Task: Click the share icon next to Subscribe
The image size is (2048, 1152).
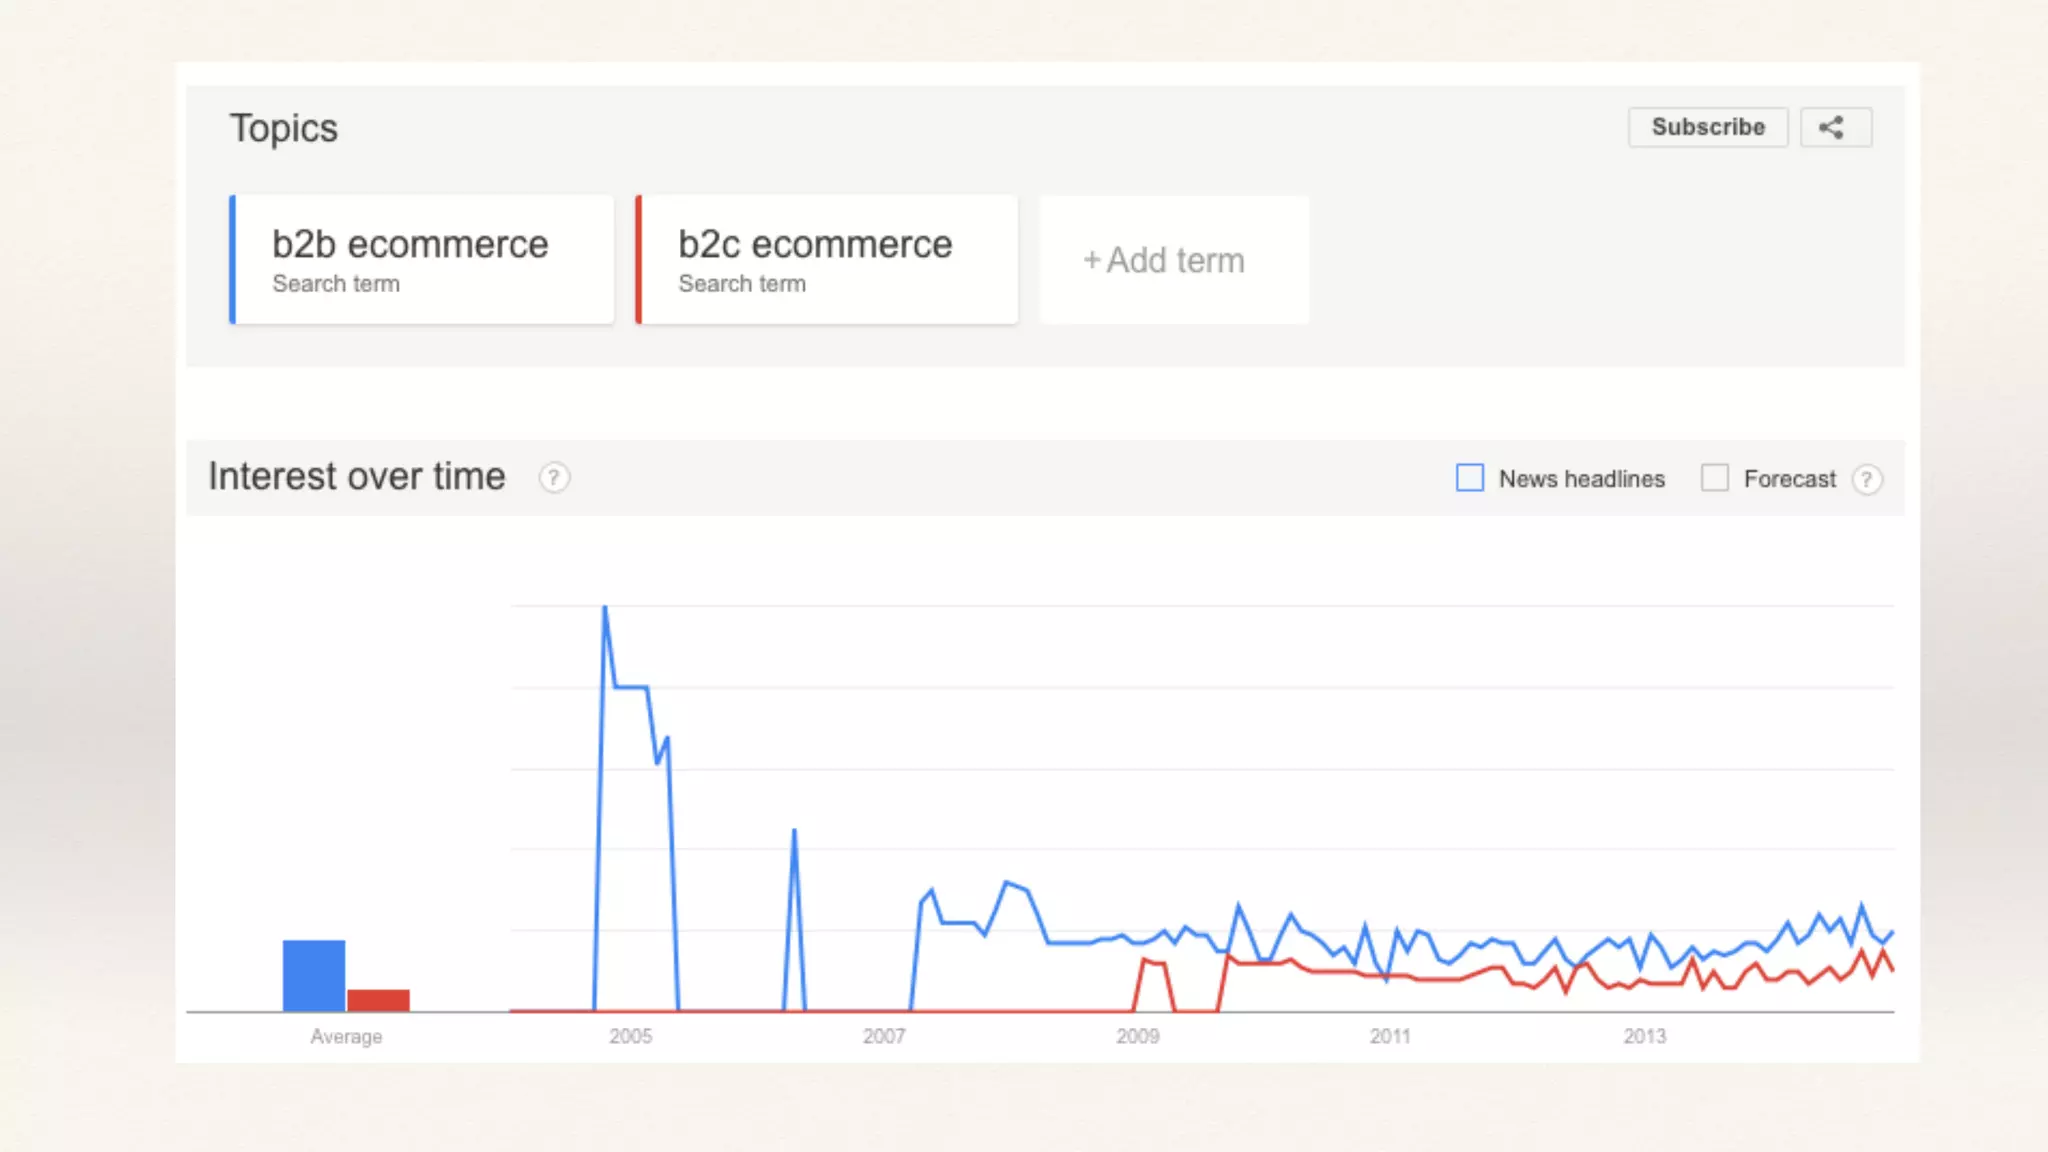Action: coord(1834,128)
